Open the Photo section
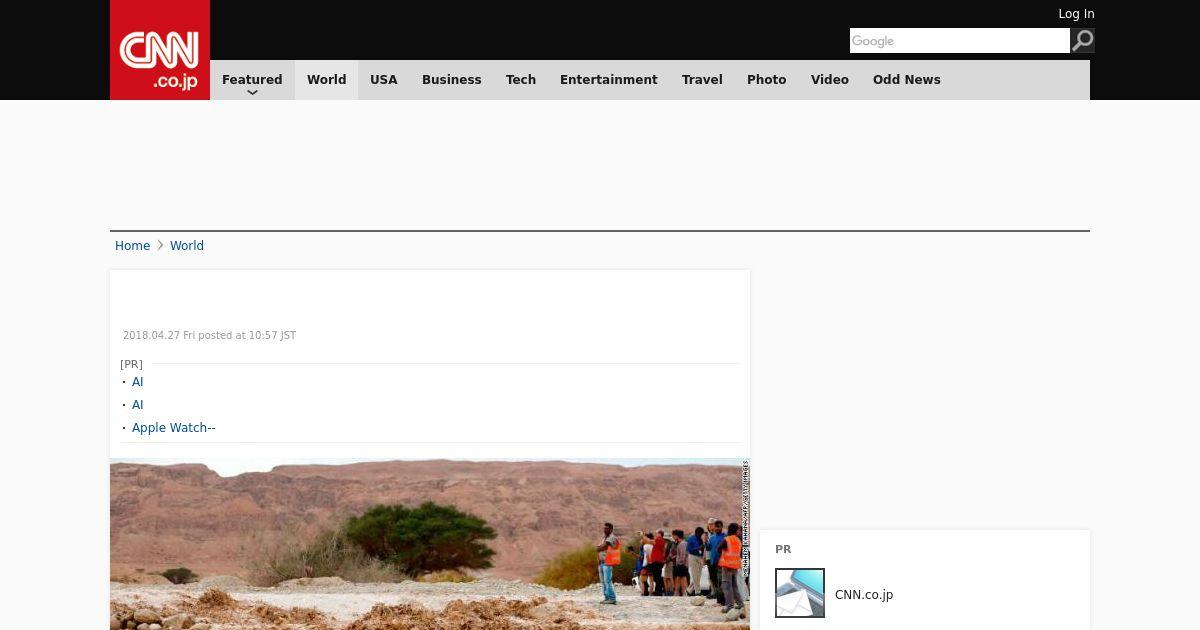This screenshot has width=1200, height=630. 767,80
